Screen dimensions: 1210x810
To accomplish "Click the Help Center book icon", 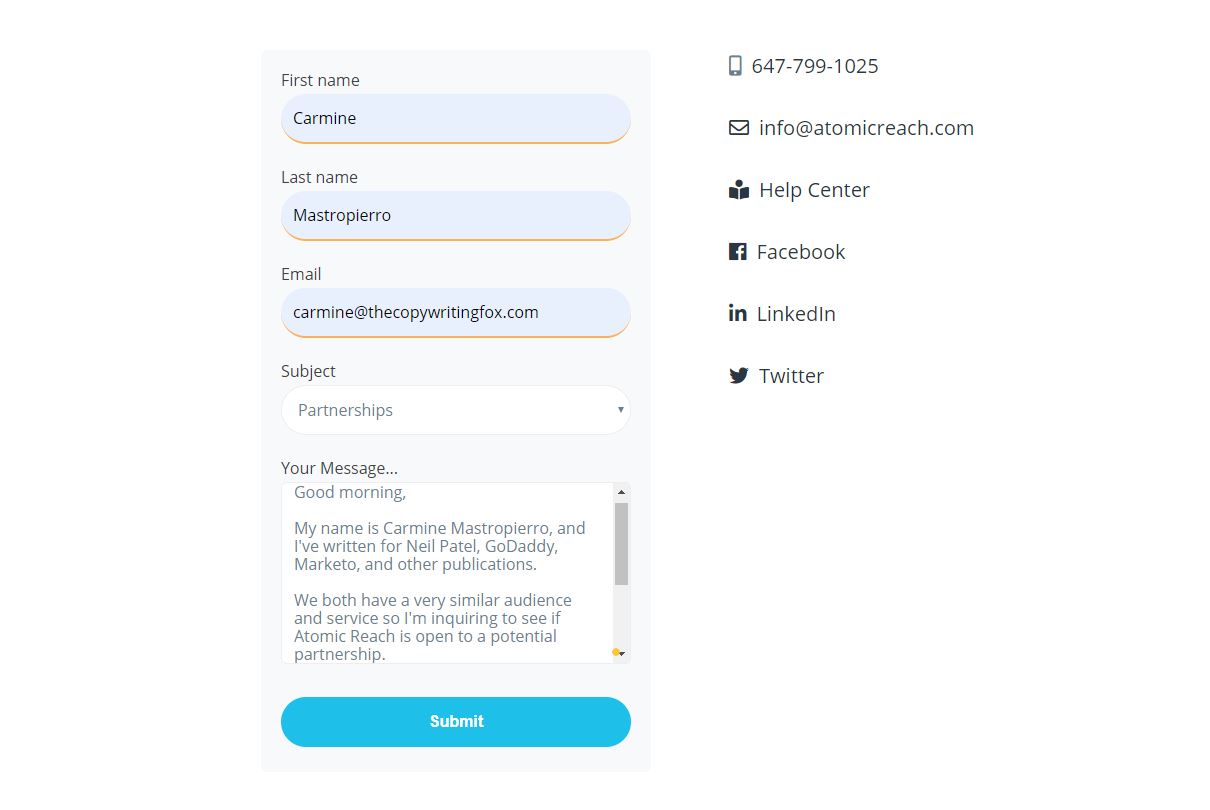I will (739, 190).
